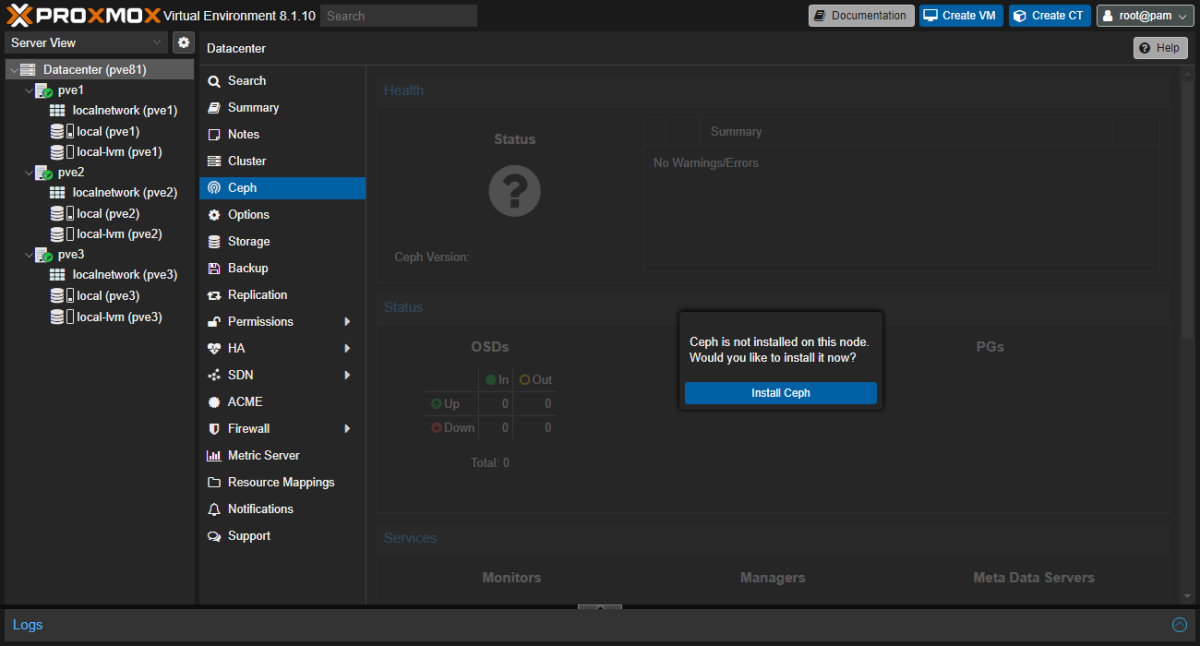Click the ACME certificate icon

(214, 402)
